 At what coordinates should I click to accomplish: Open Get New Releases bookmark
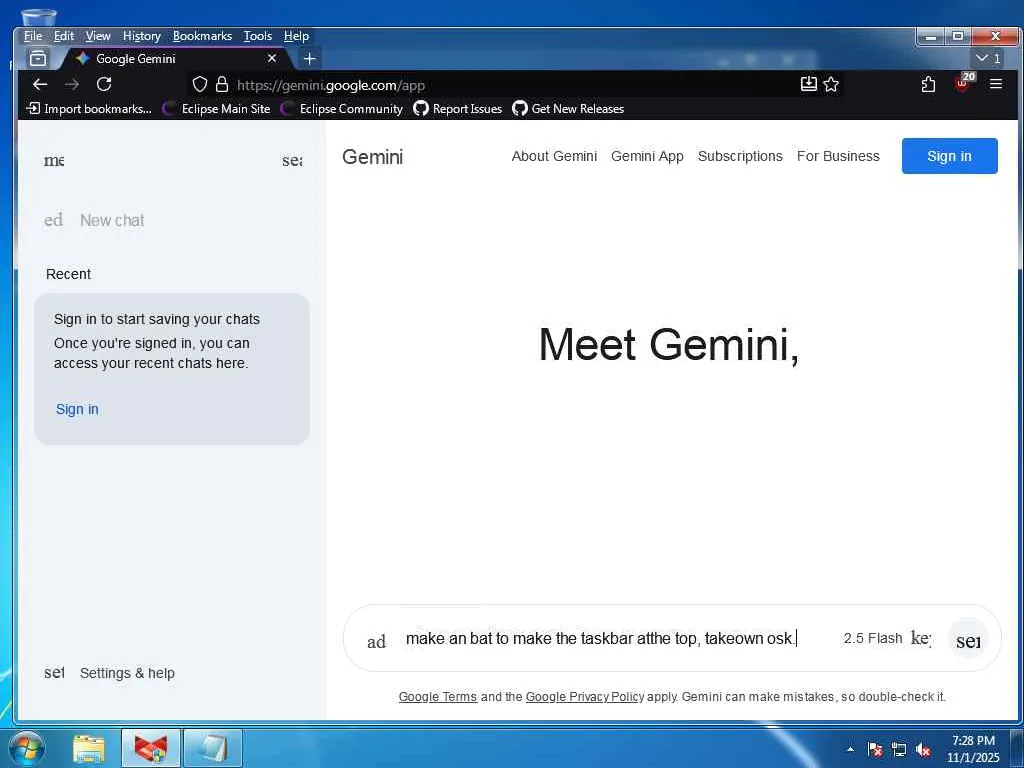click(x=568, y=108)
